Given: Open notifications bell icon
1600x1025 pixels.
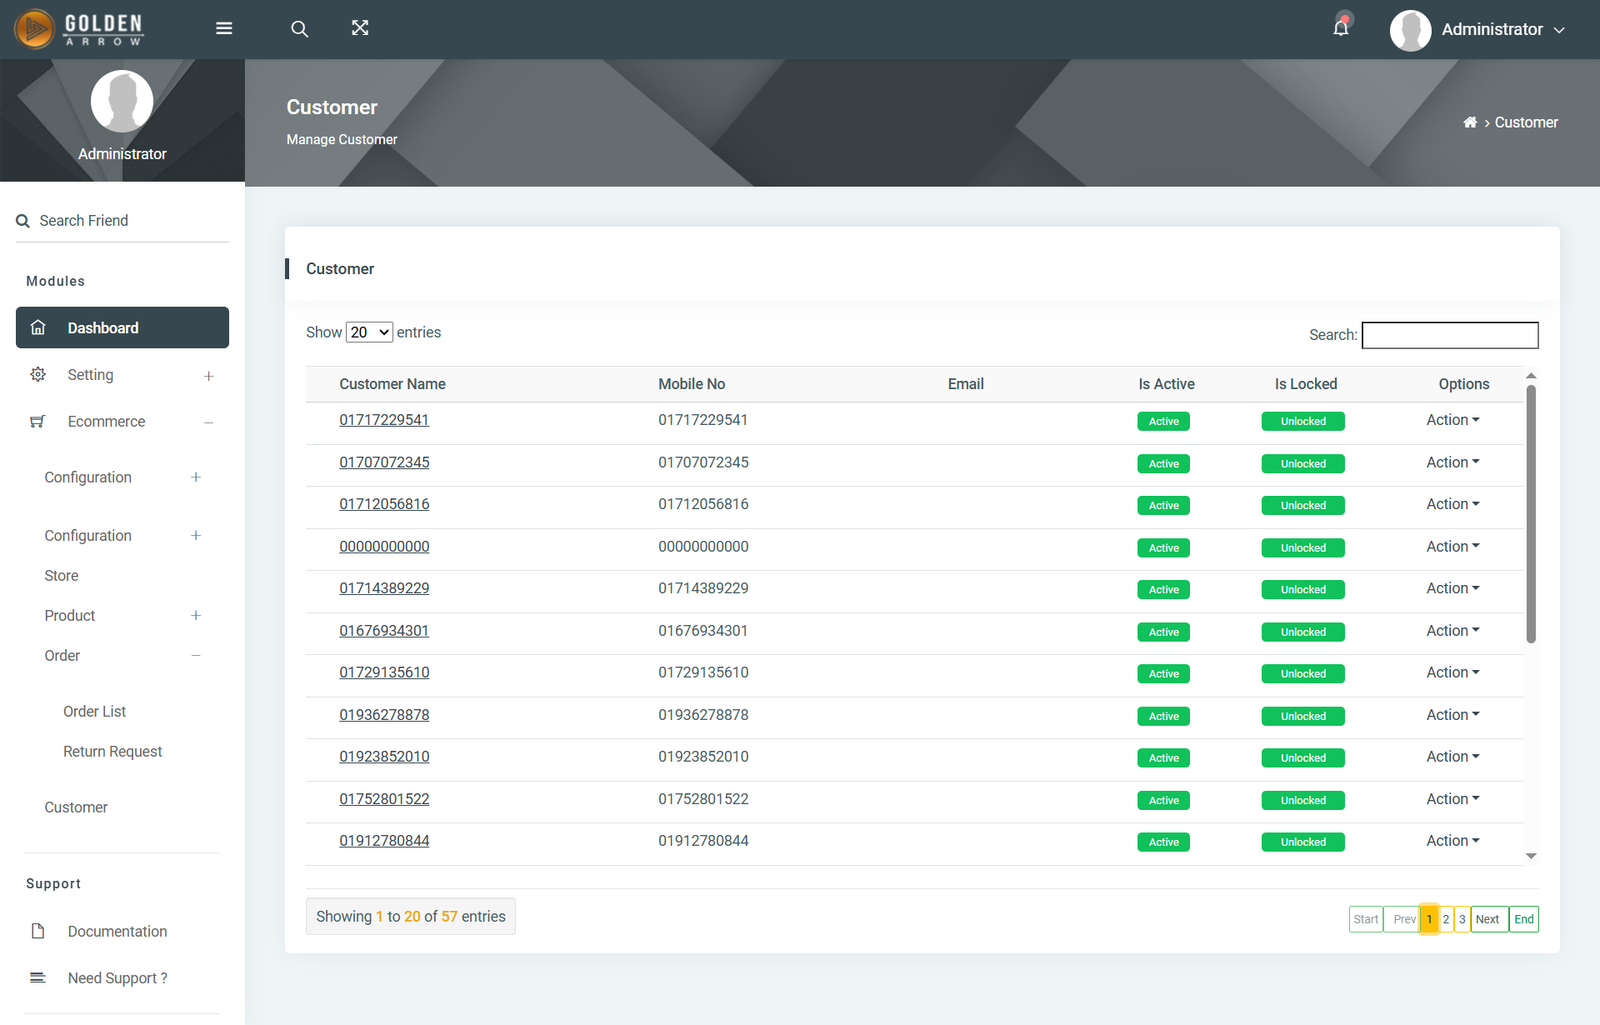Looking at the screenshot, I should 1341,28.
